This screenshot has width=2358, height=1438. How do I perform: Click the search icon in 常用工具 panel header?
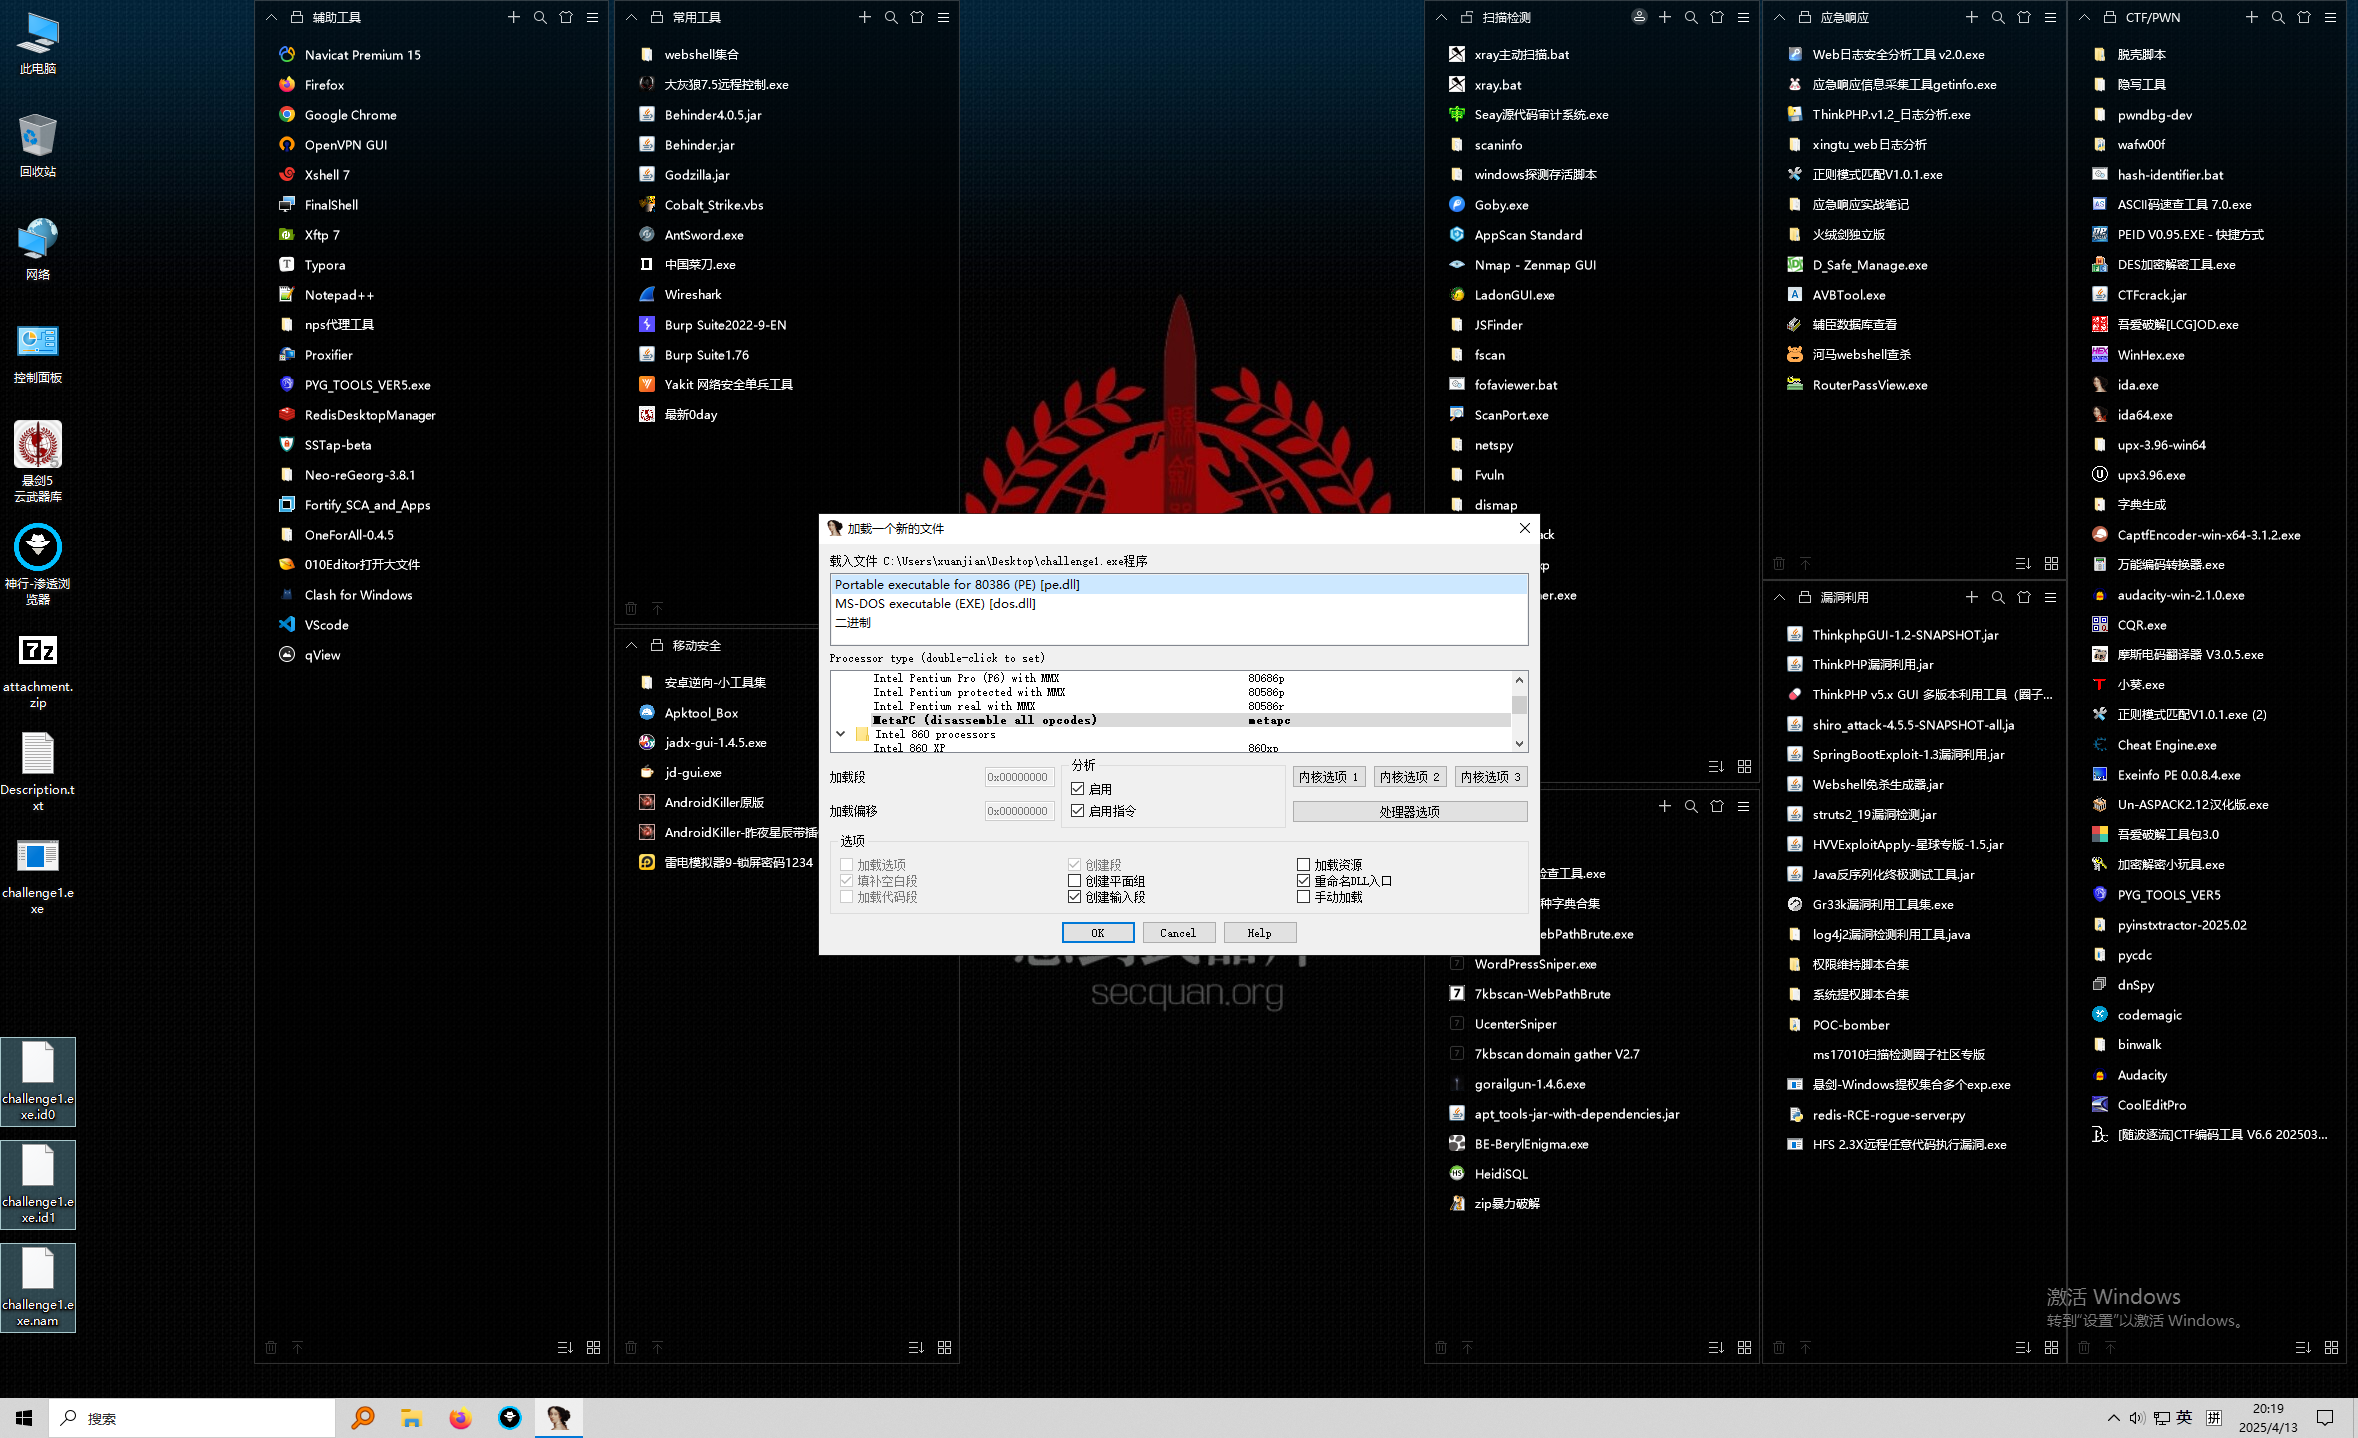pos(891,17)
